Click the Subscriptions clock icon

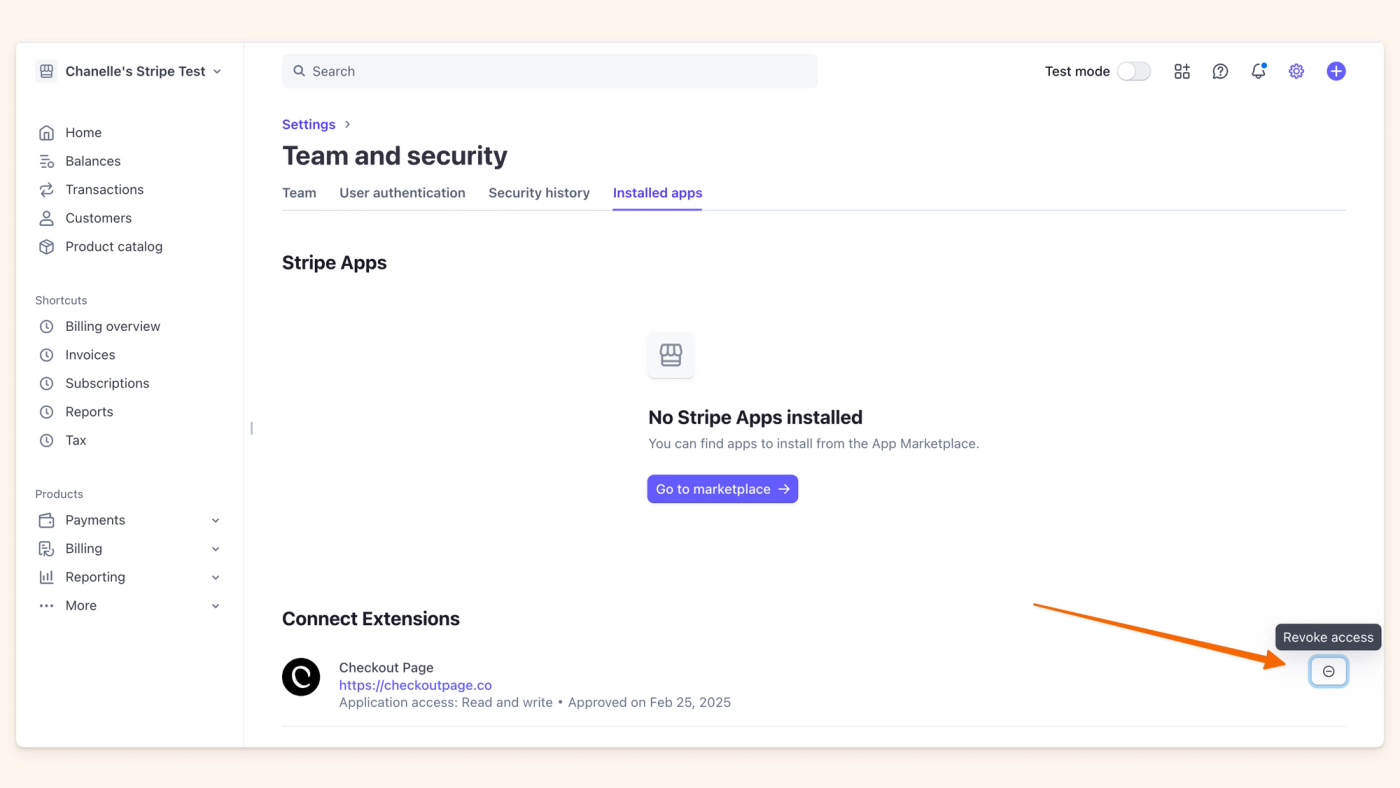[46, 384]
